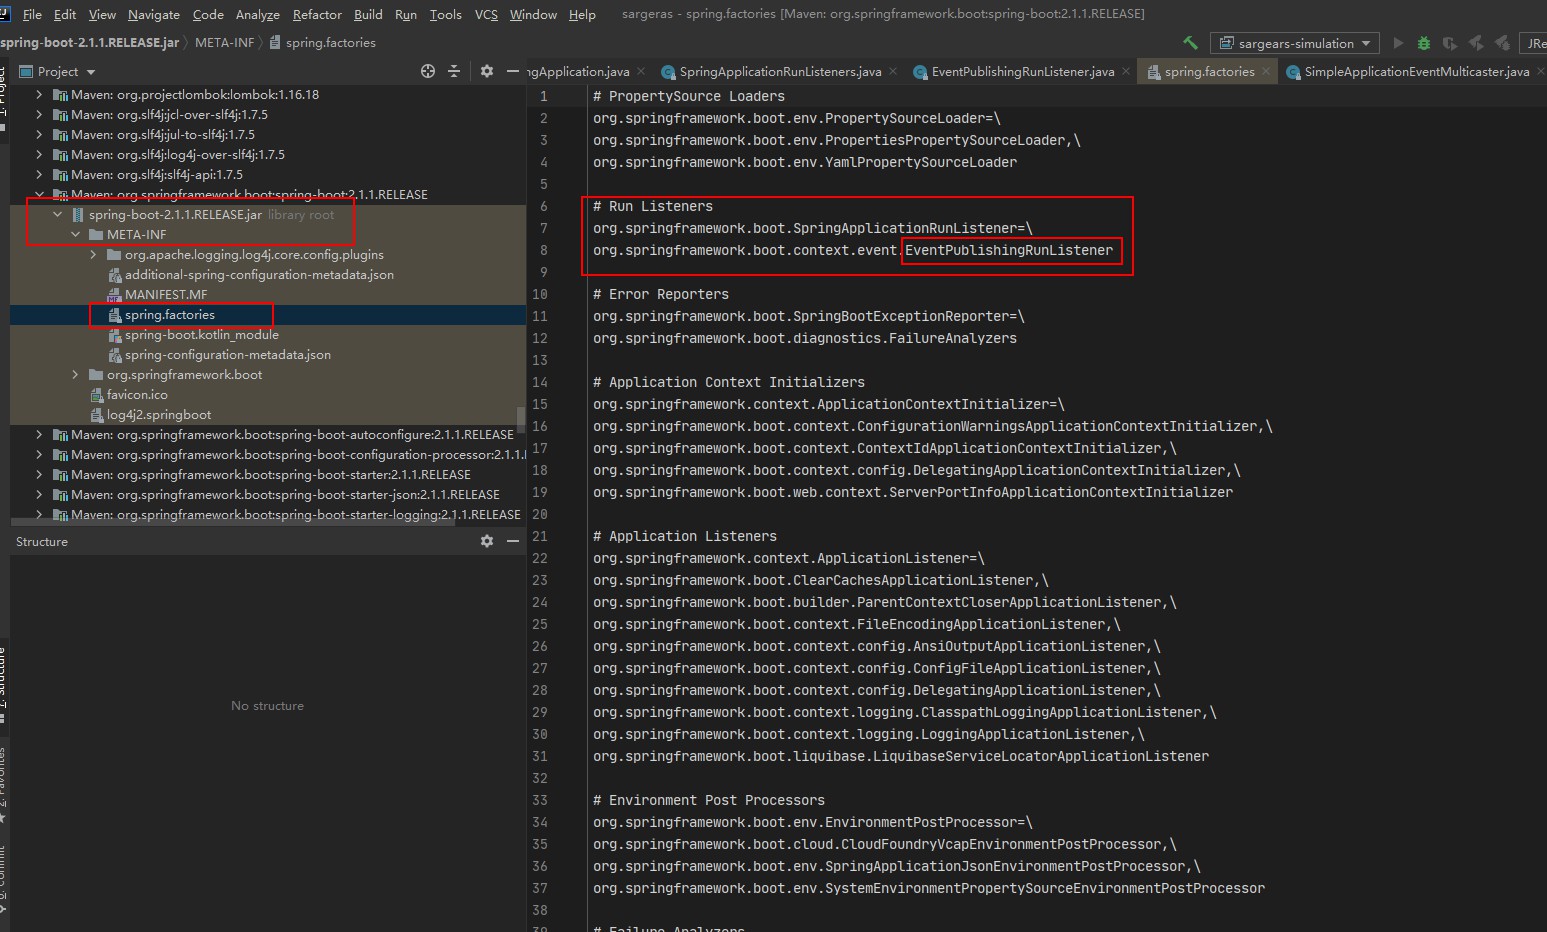Open the Refactor menu
The image size is (1547, 932).
tap(317, 14)
